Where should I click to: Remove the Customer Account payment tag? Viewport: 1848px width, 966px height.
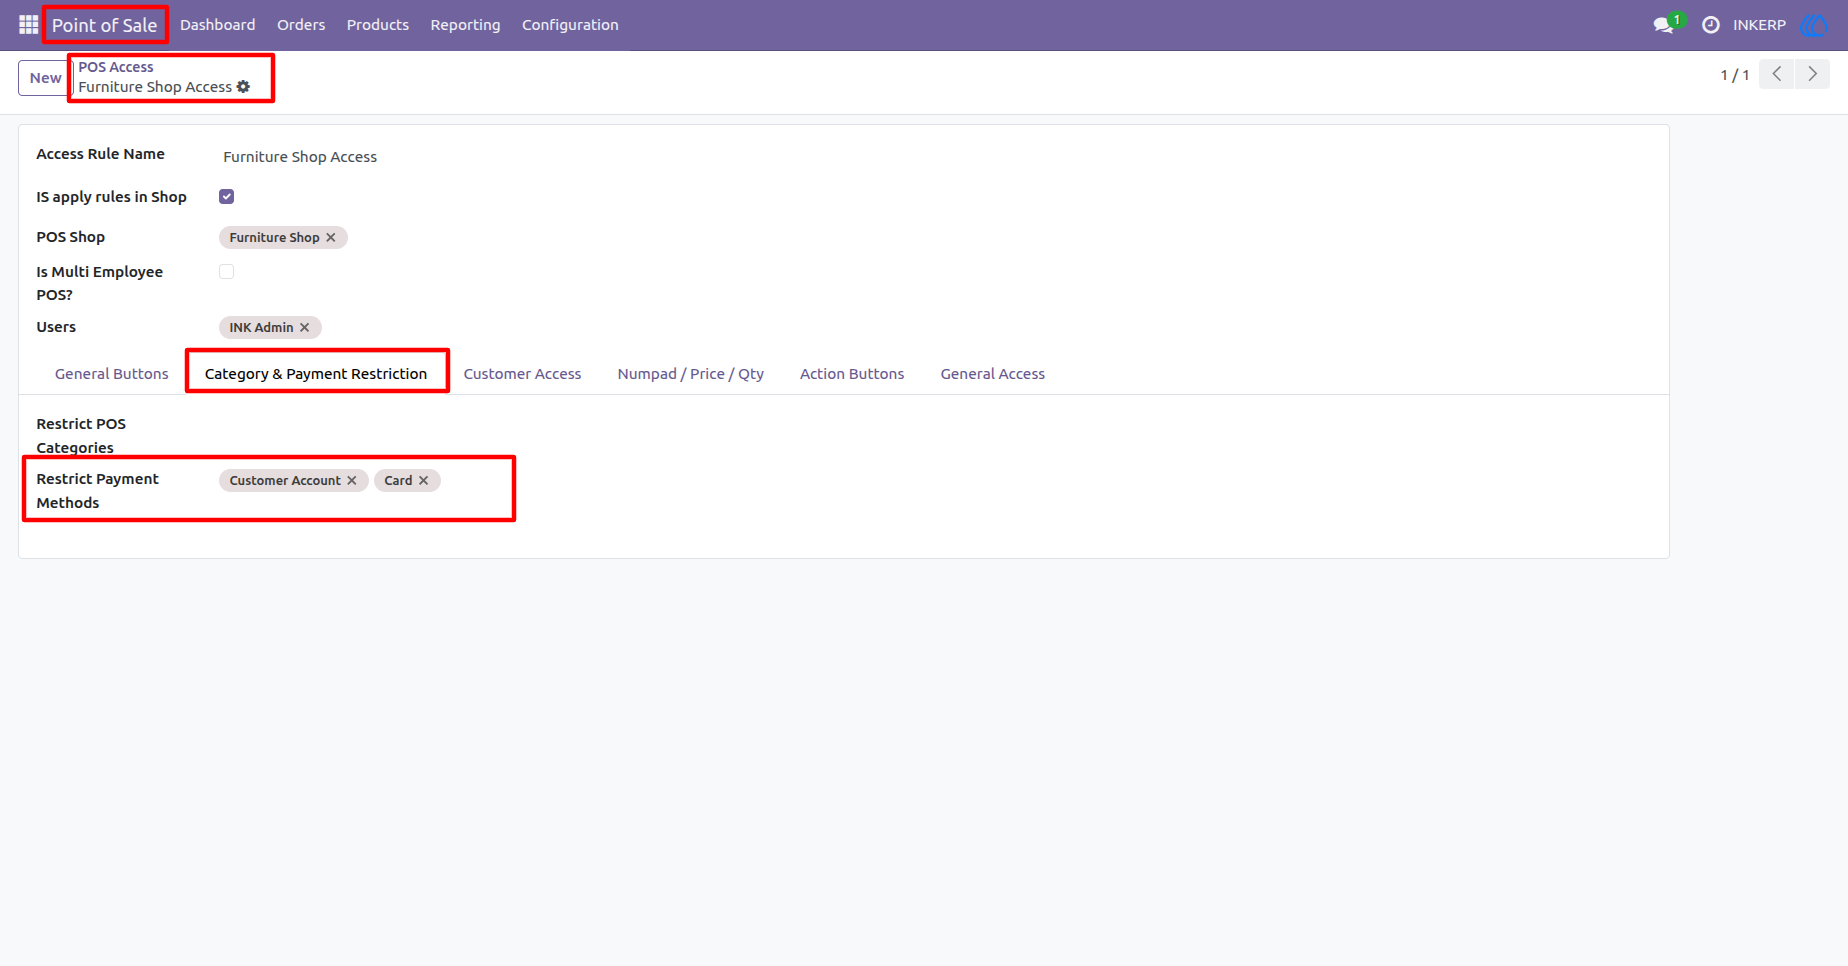[x=352, y=481]
